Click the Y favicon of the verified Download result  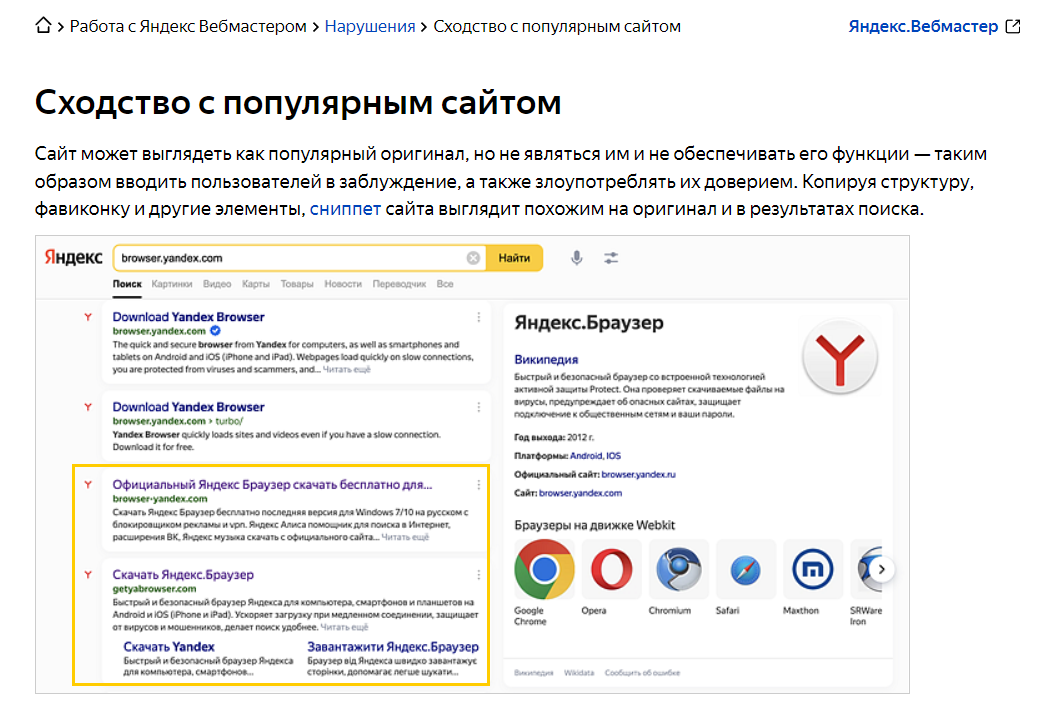click(87, 317)
